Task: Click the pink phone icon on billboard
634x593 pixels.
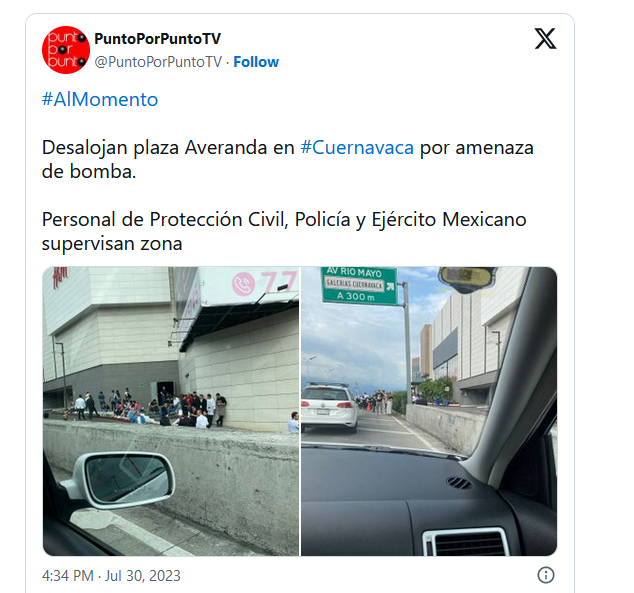Action: pos(243,285)
